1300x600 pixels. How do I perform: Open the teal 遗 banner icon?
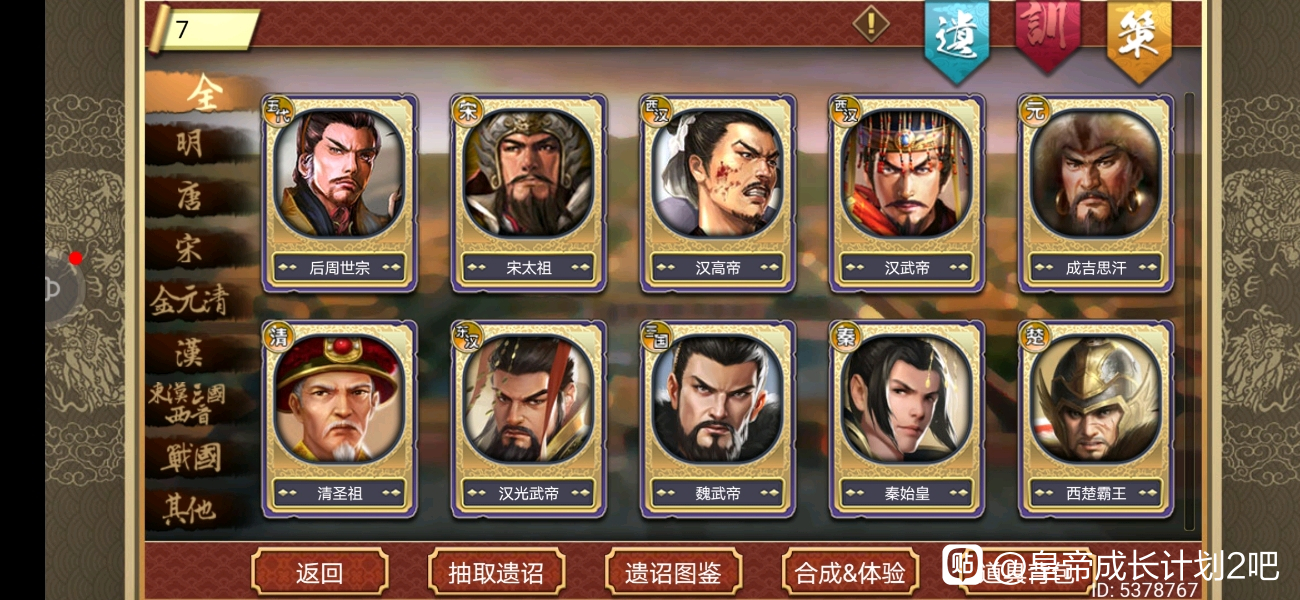[x=956, y=38]
